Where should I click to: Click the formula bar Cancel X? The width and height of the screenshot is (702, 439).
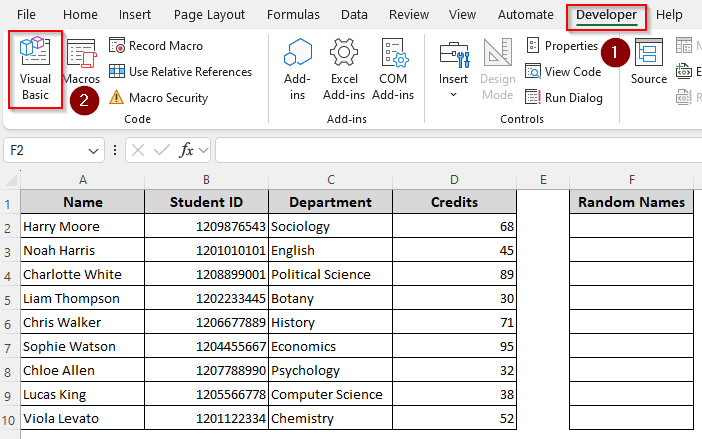point(138,150)
